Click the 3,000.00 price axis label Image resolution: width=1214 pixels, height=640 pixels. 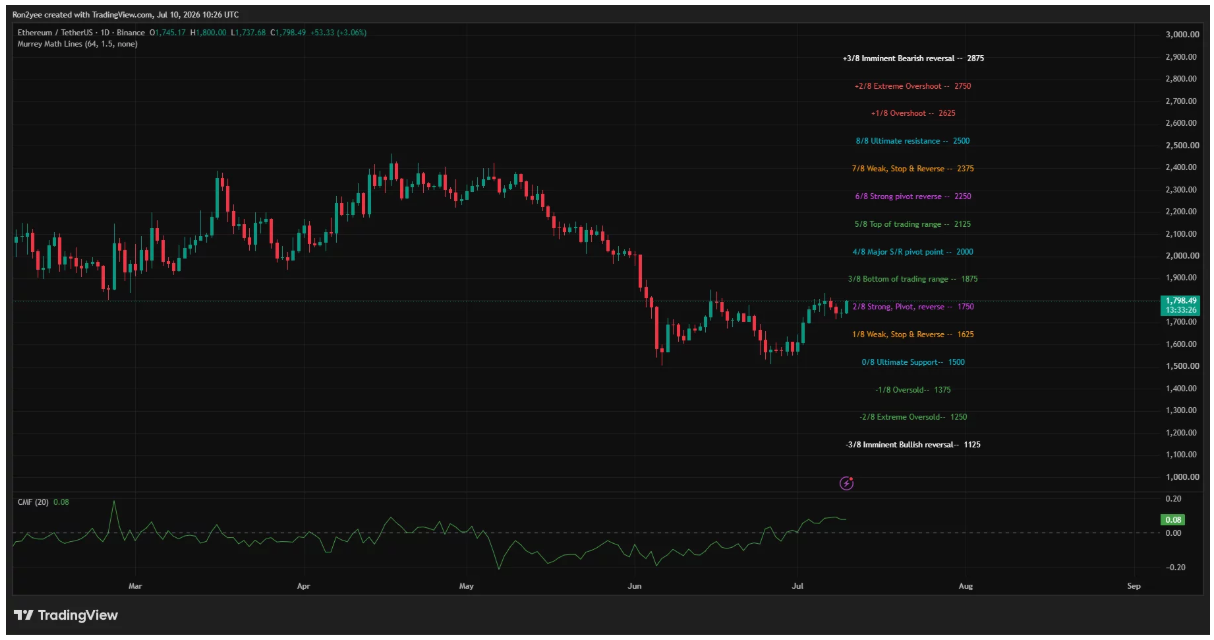coord(1181,35)
